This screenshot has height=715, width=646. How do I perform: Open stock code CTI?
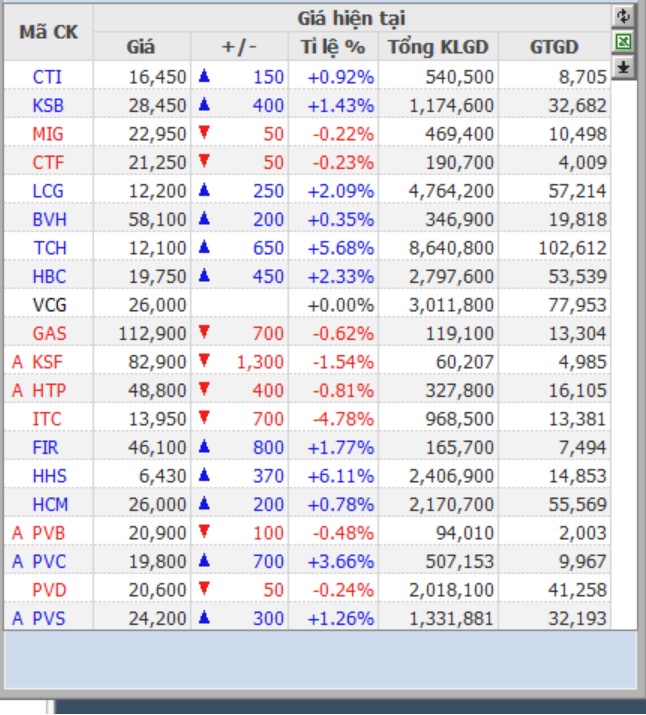click(x=47, y=77)
